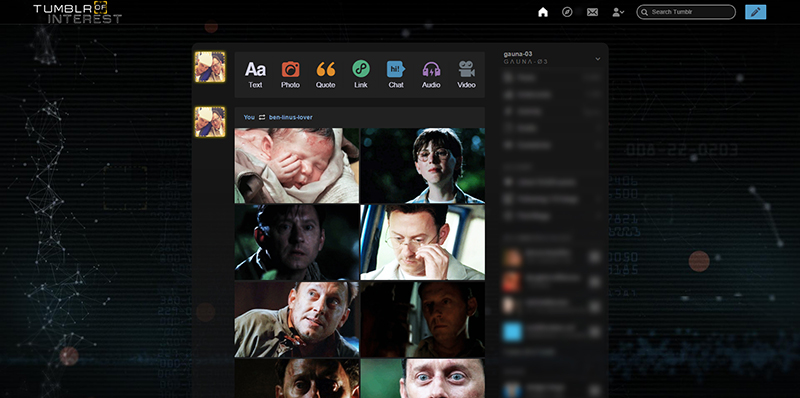Viewport: 800px width, 398px height.
Task: Create a new Quote post
Action: click(326, 74)
